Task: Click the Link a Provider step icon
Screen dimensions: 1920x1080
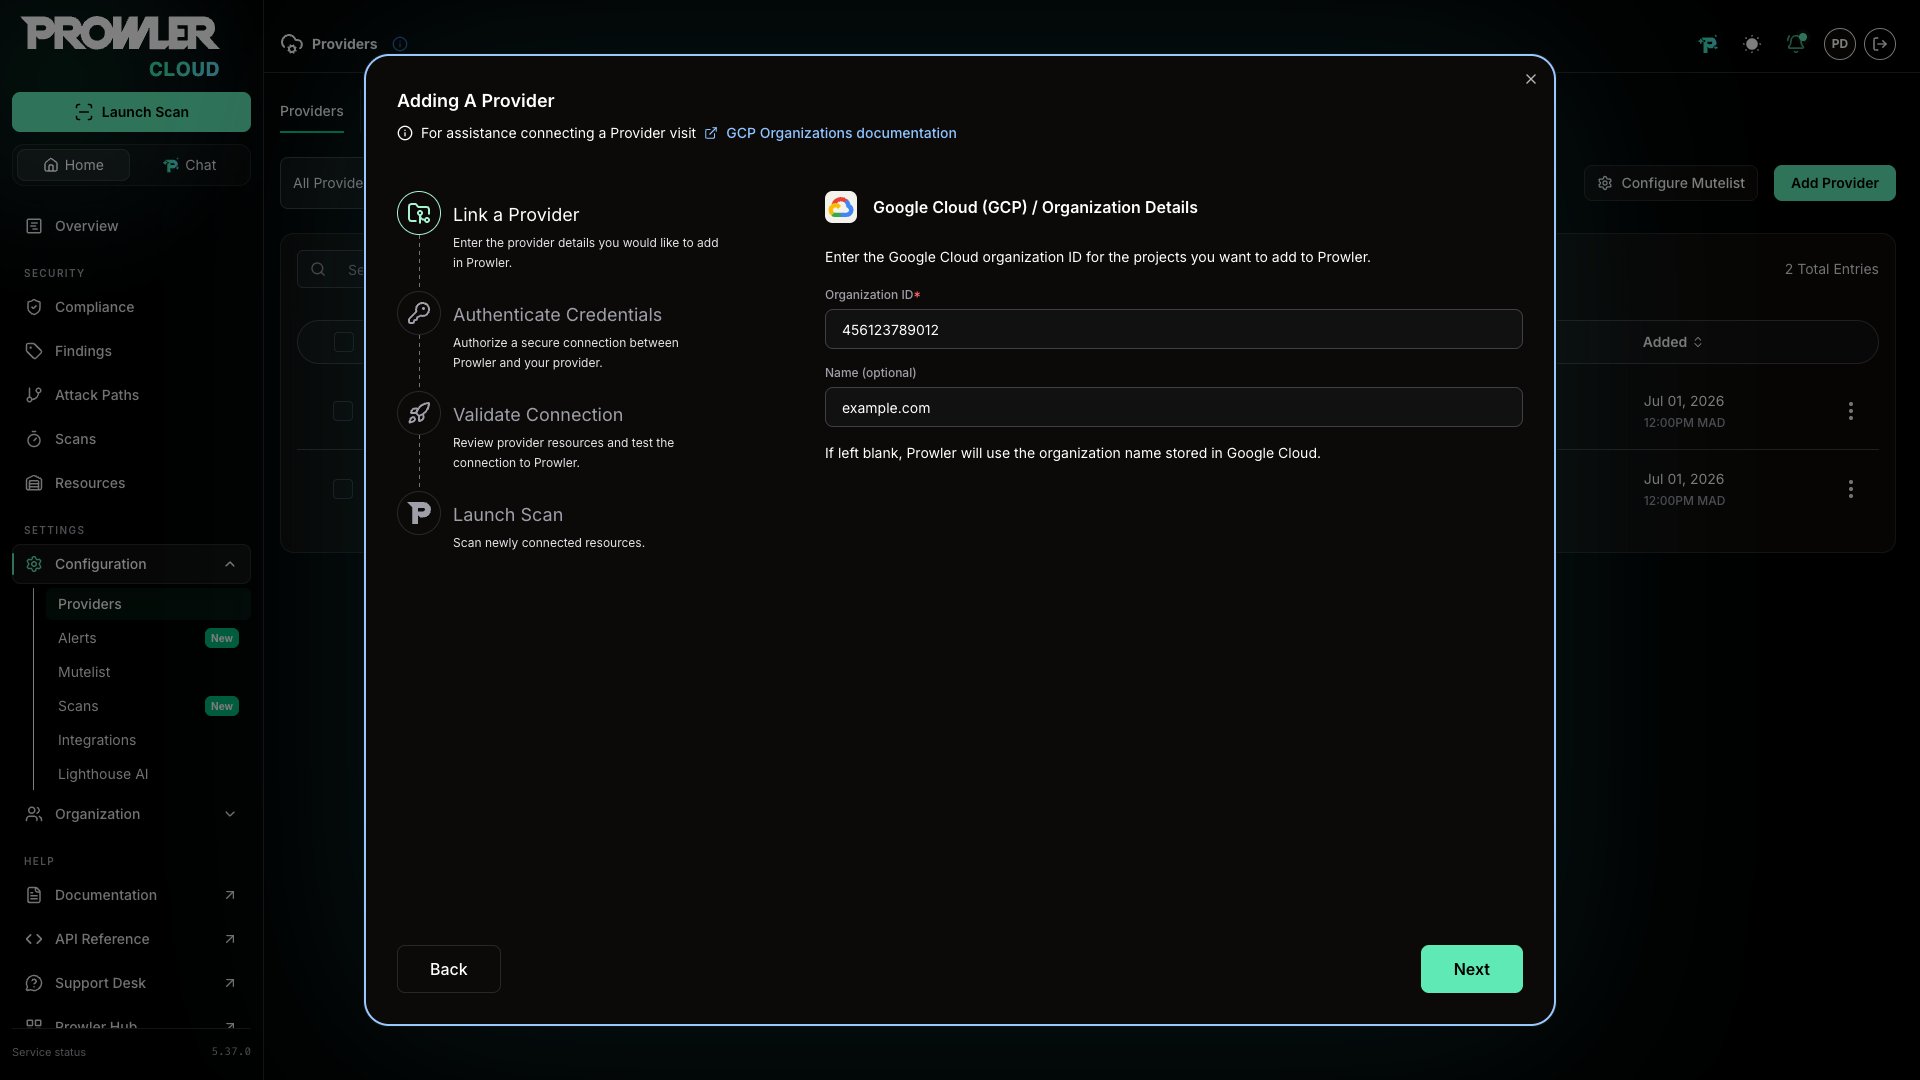Action: click(419, 213)
